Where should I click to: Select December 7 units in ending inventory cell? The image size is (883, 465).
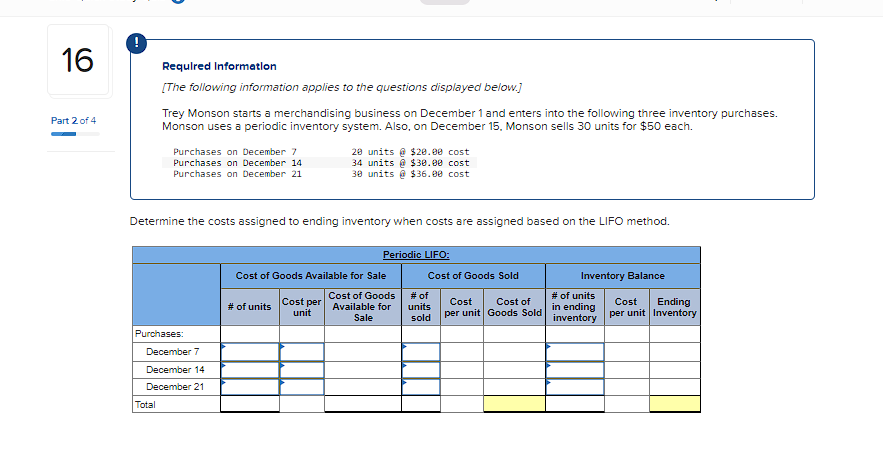tap(575, 352)
